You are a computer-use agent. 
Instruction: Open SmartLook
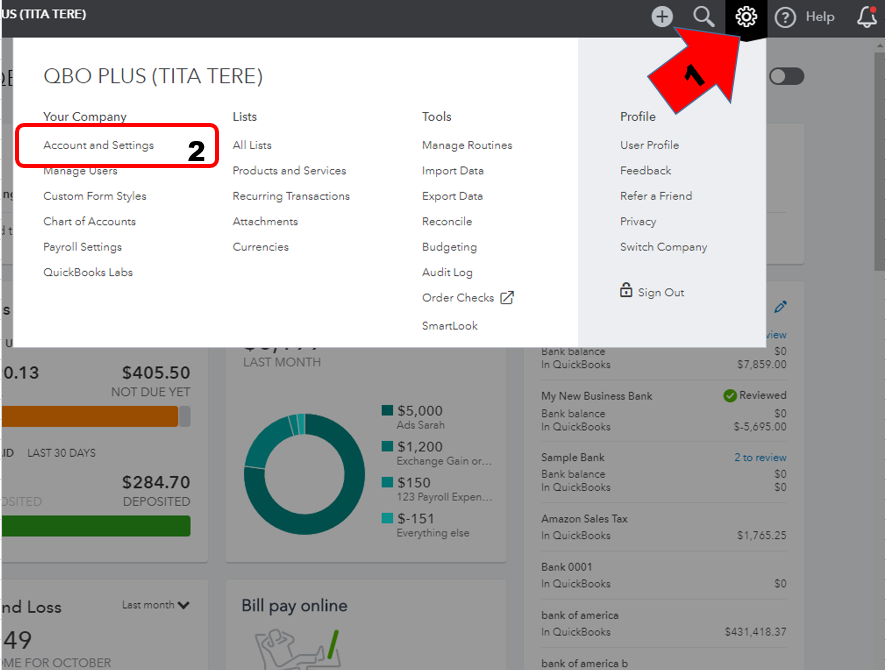(450, 326)
